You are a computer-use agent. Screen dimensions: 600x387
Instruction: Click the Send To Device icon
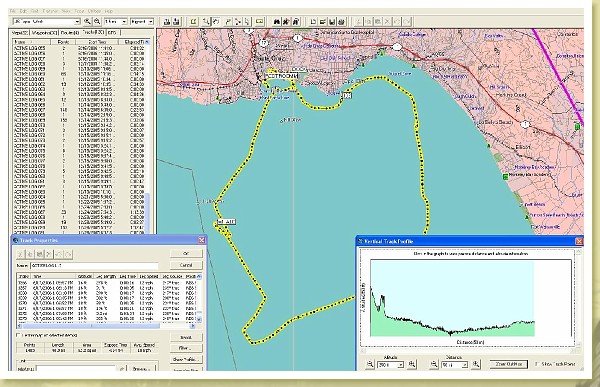[x=167, y=22]
